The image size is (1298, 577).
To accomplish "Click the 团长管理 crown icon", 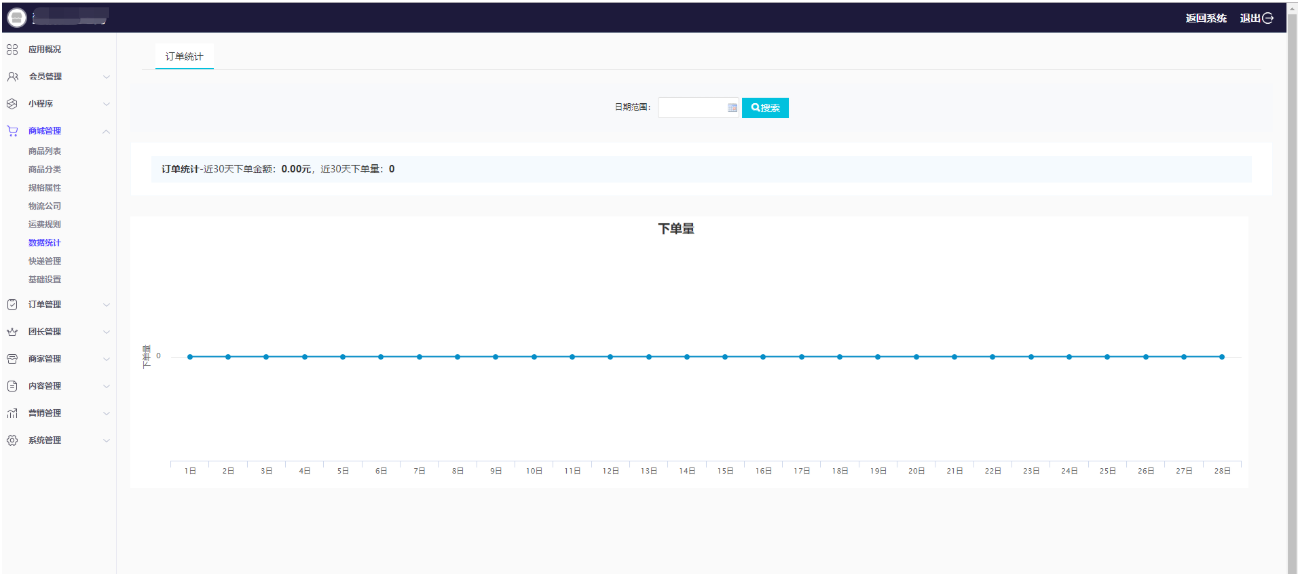I will pos(12,331).
